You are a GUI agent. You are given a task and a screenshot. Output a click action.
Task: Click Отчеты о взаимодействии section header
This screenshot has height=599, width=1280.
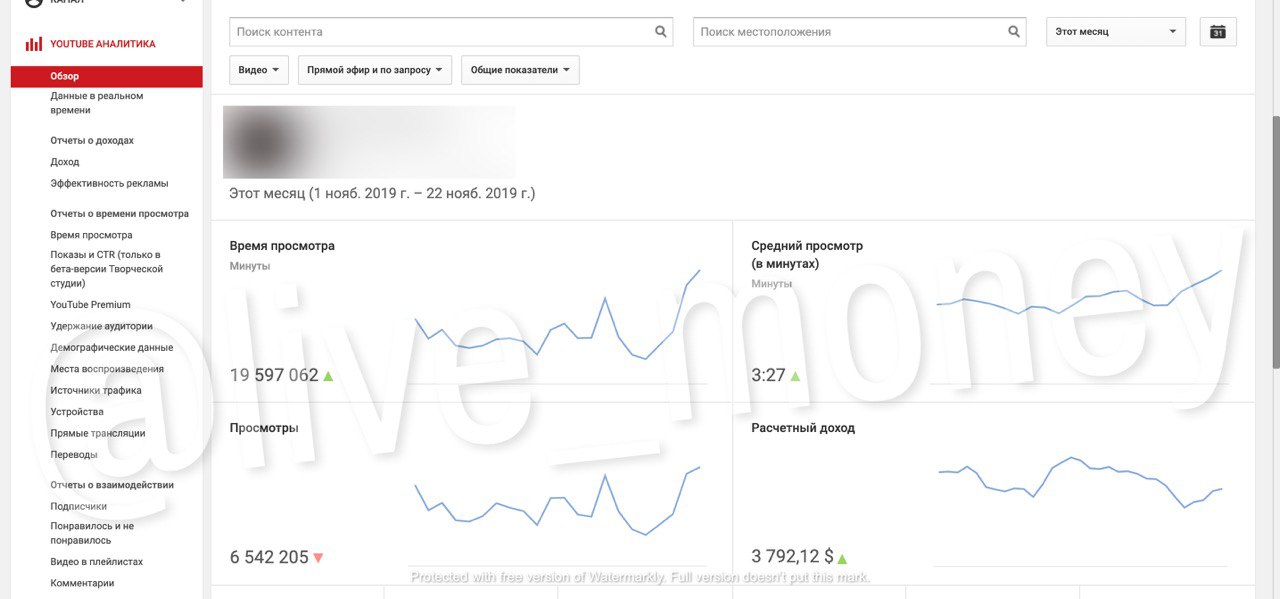coord(112,485)
